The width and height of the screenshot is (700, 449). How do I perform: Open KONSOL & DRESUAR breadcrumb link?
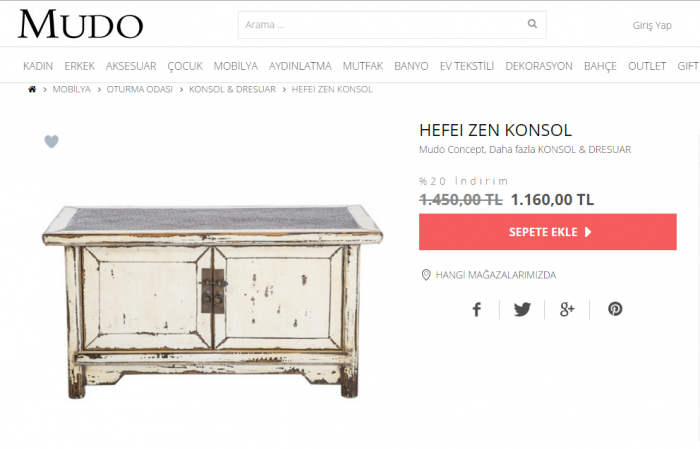point(232,89)
